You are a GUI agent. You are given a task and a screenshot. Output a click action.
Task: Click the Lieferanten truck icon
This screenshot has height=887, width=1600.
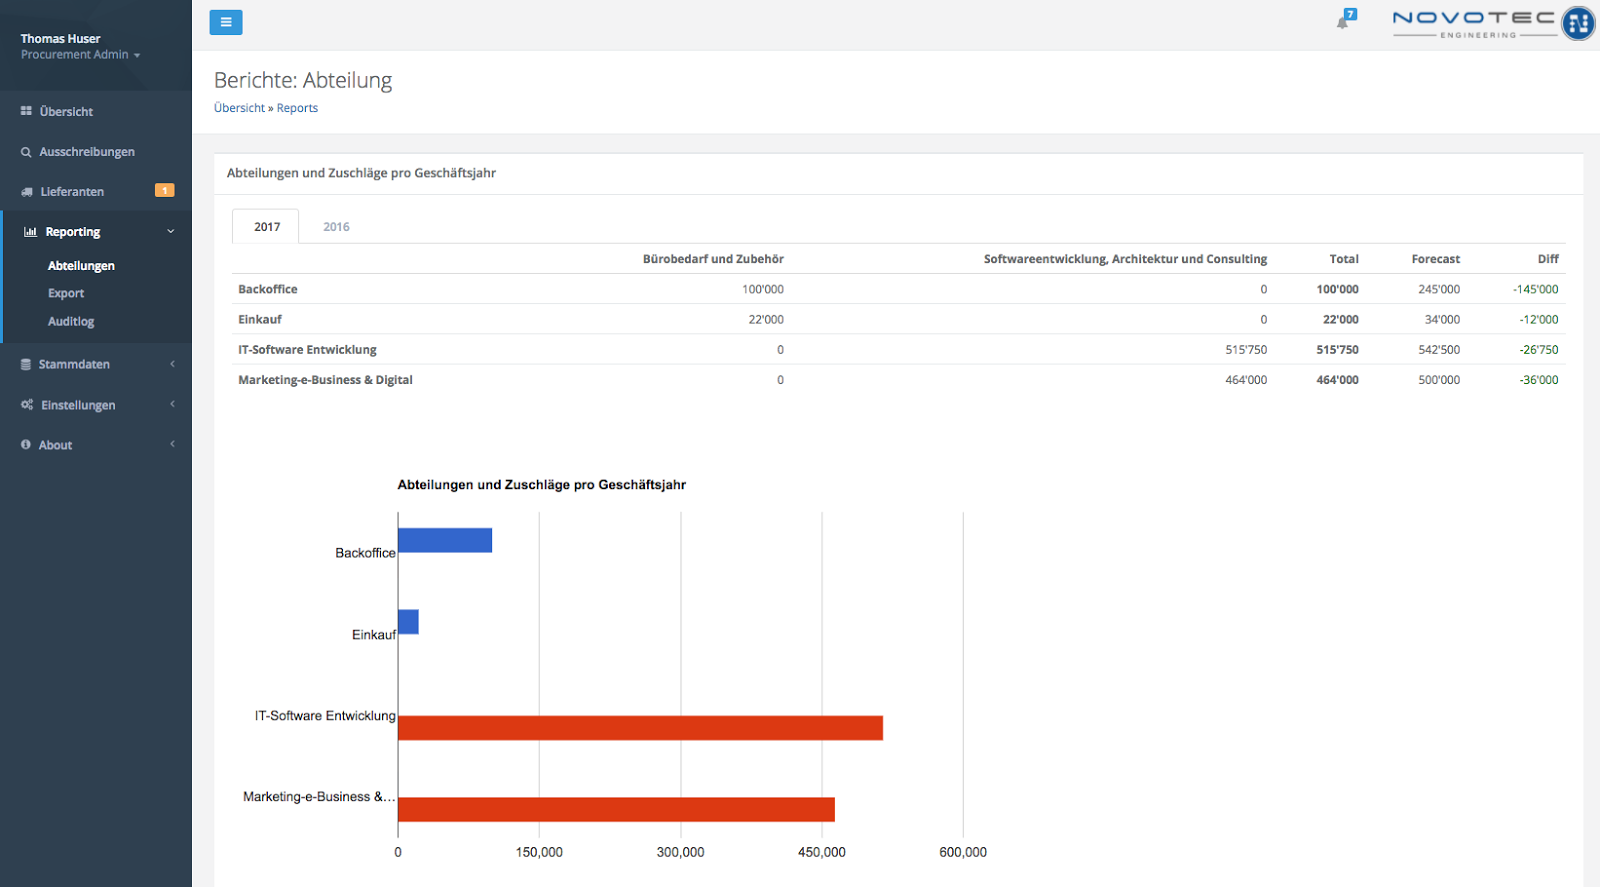(27, 192)
